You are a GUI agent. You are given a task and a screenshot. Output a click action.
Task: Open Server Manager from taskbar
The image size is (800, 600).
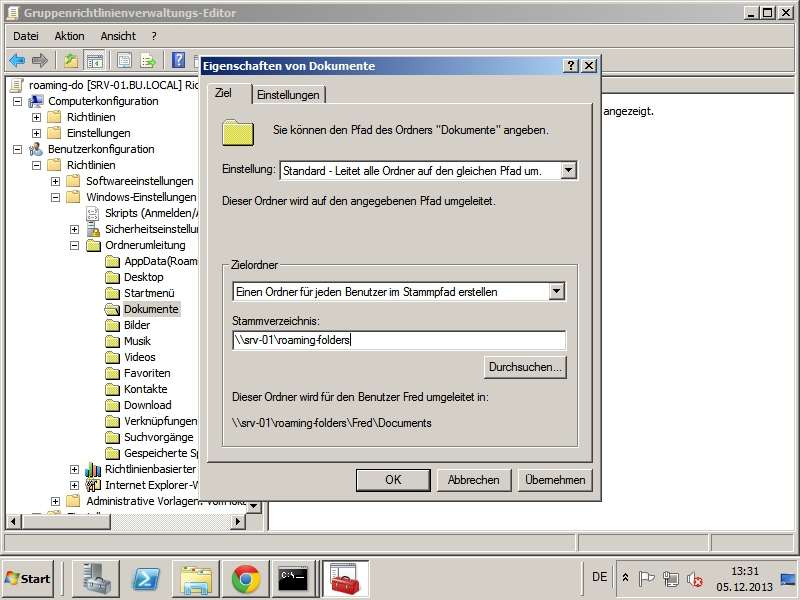coord(95,579)
